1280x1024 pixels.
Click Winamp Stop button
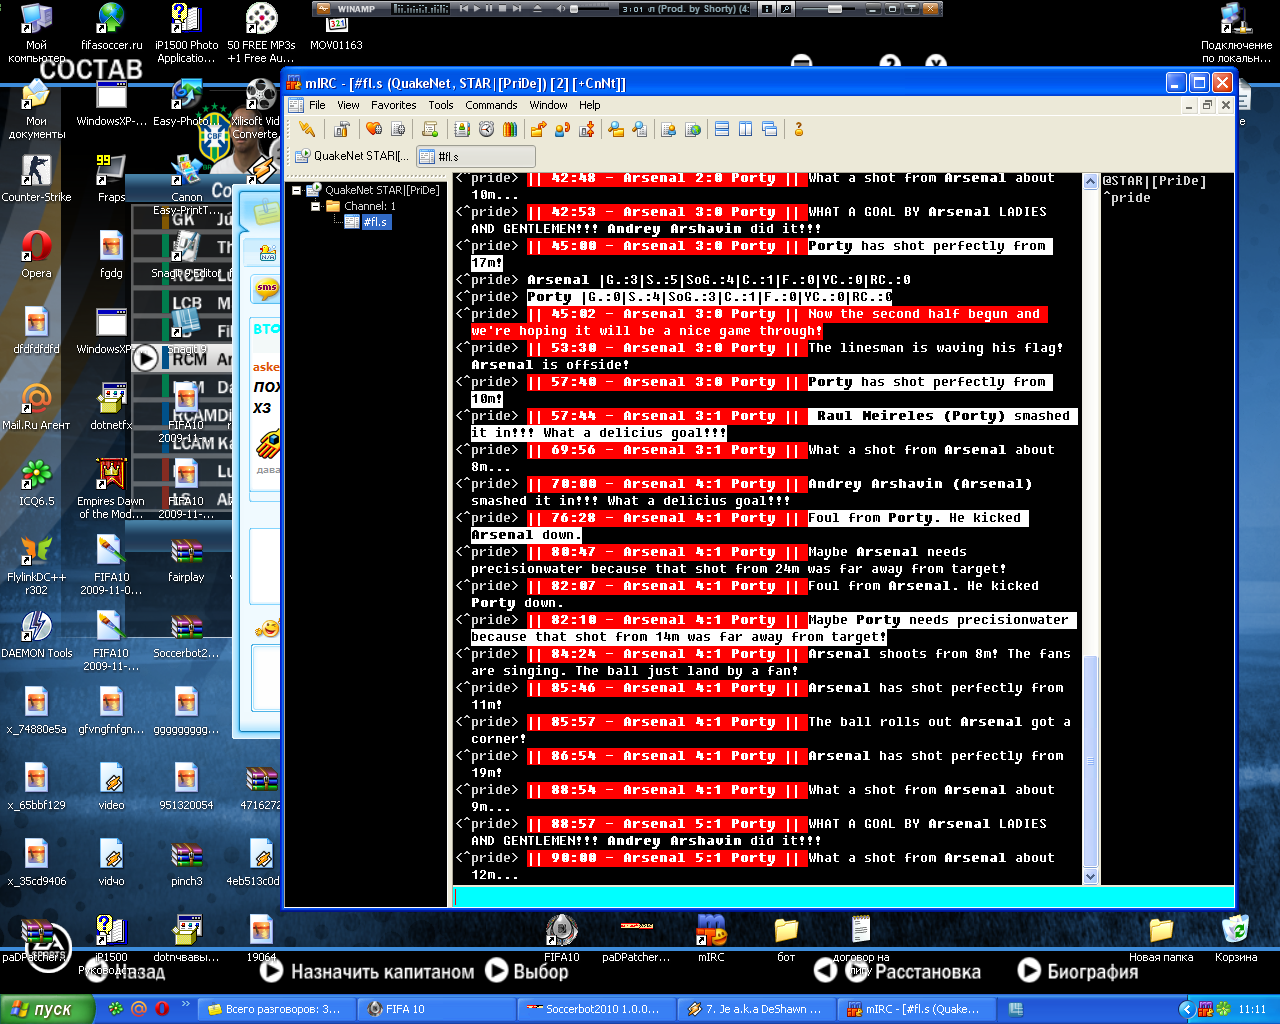[x=502, y=9]
